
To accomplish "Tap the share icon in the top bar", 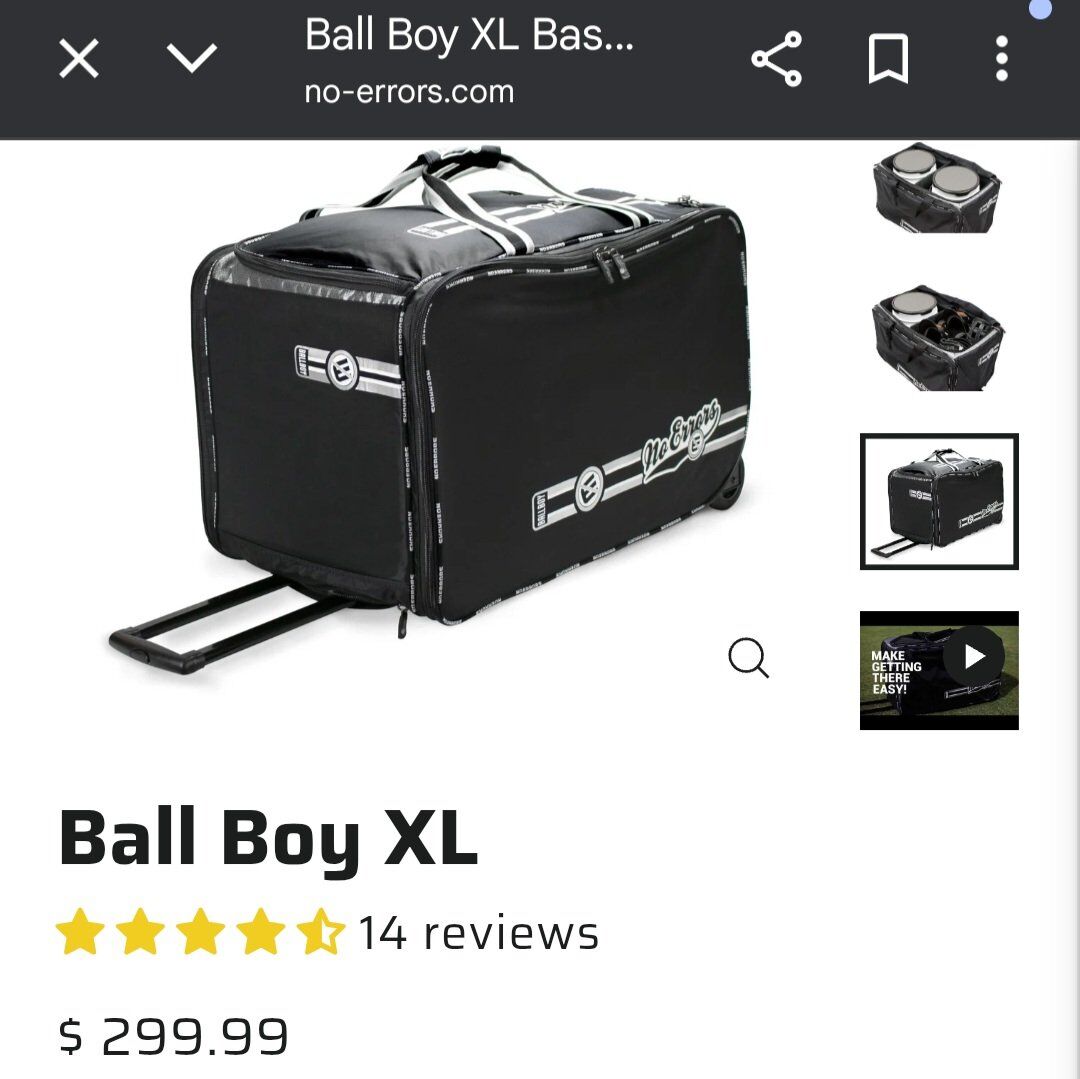I will [776, 59].
